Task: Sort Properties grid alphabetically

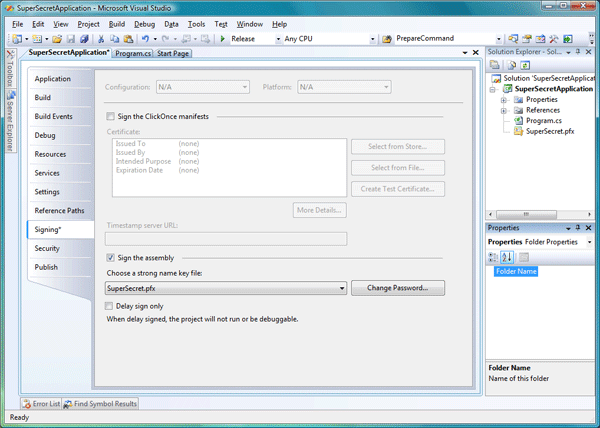Action: tap(507, 257)
